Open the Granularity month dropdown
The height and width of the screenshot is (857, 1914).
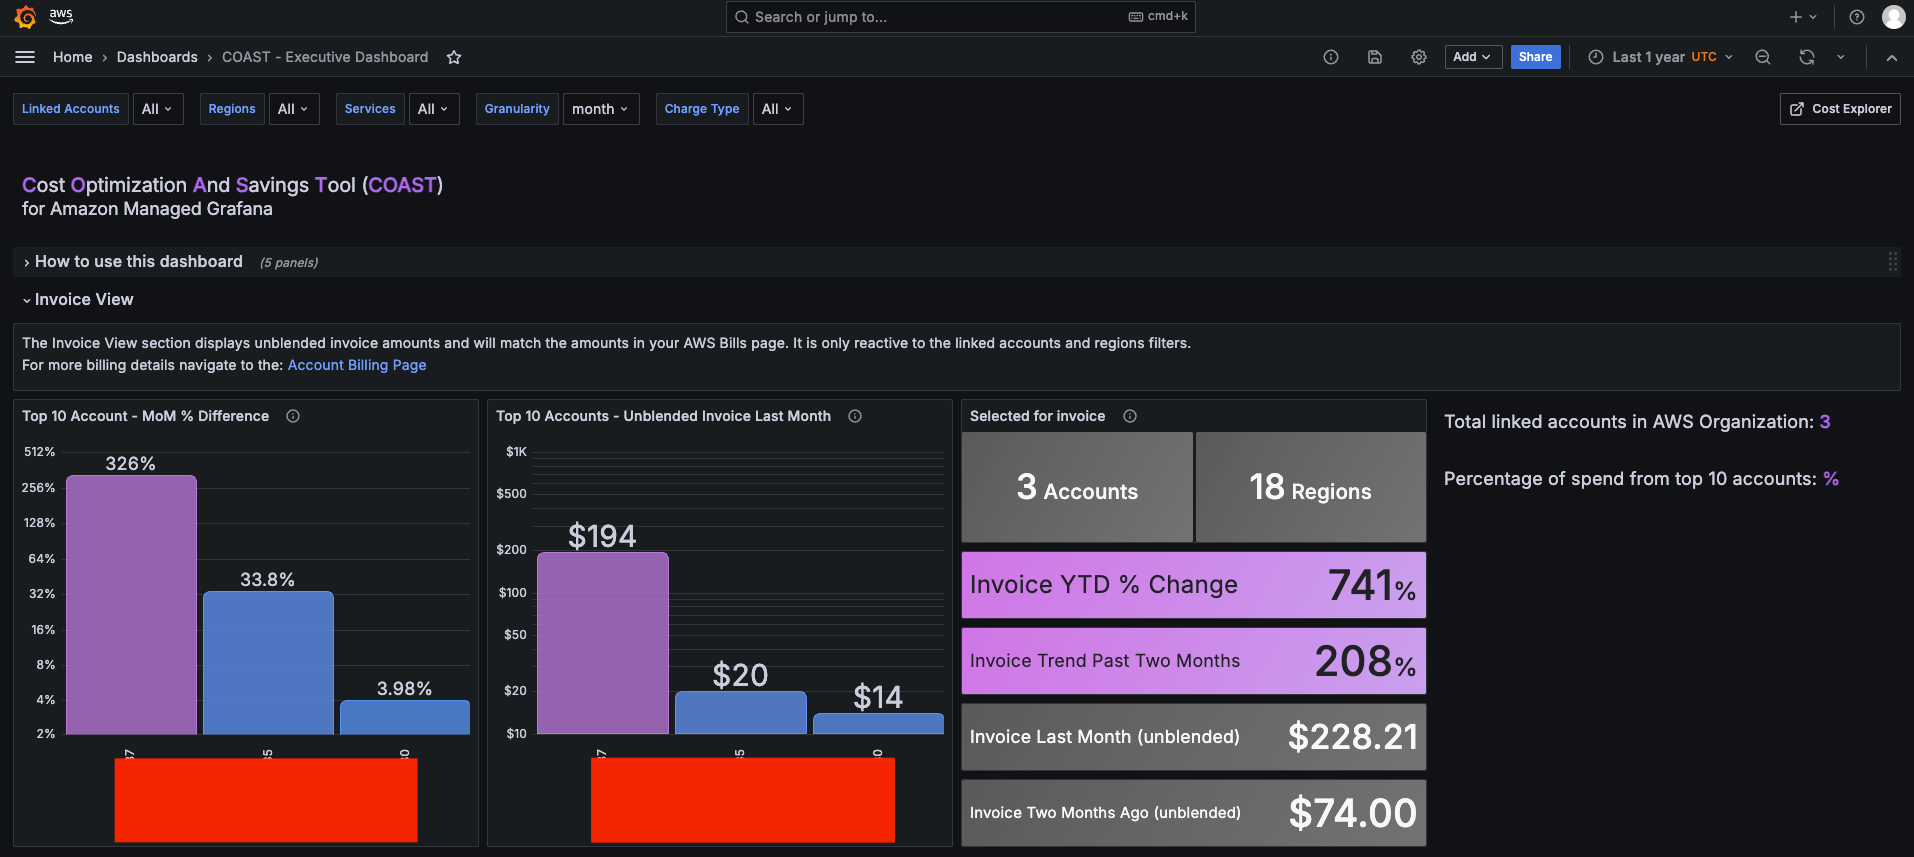[600, 109]
